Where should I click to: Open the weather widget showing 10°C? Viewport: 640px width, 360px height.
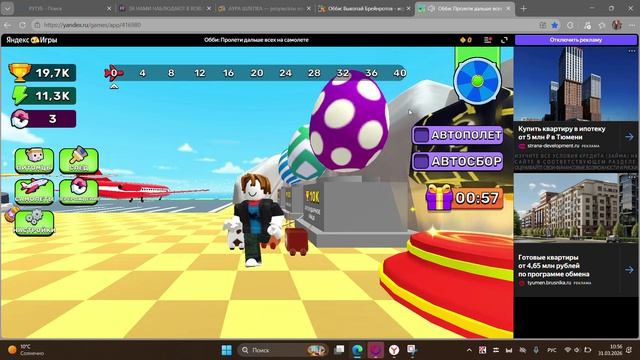tap(26, 350)
